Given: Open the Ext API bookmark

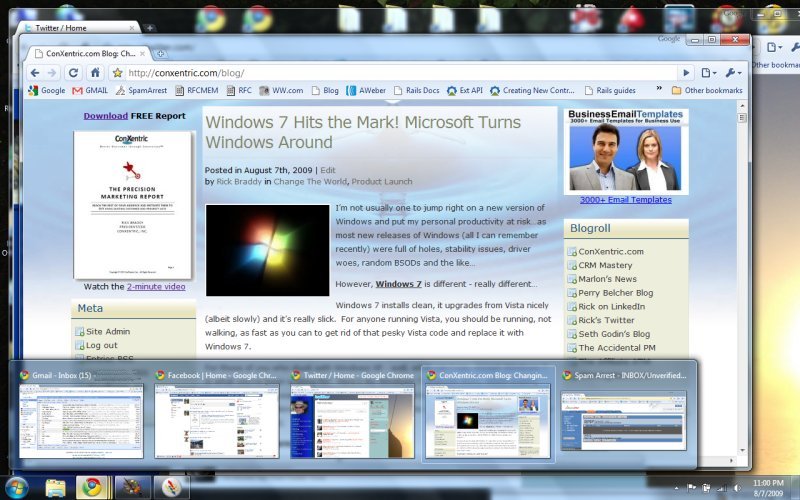Looking at the screenshot, I should tap(465, 90).
